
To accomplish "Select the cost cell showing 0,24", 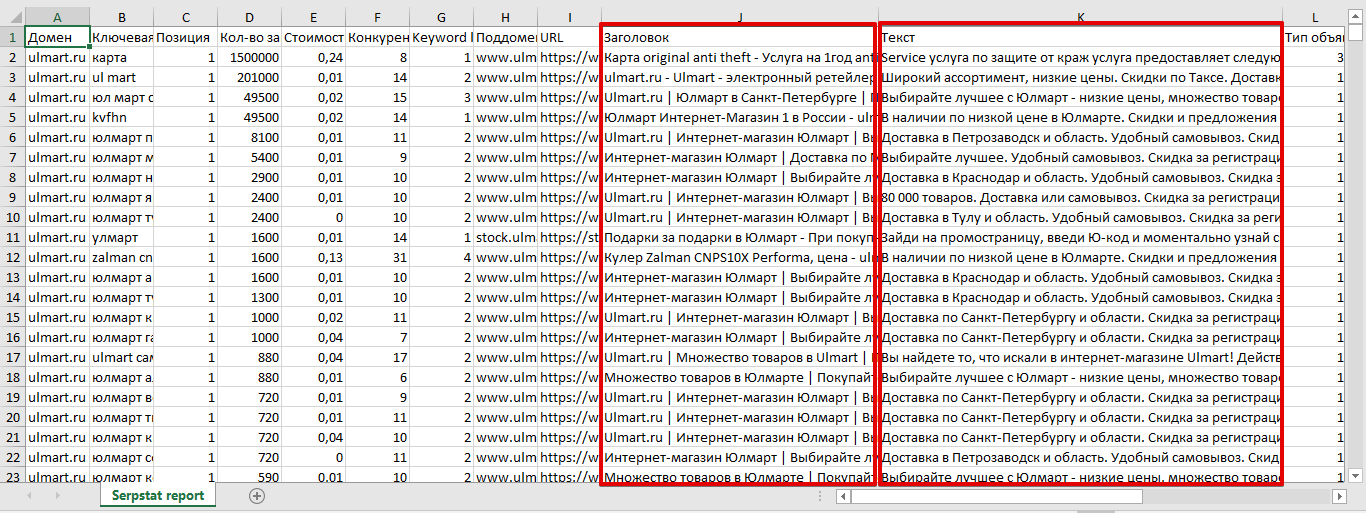I will tap(313, 57).
